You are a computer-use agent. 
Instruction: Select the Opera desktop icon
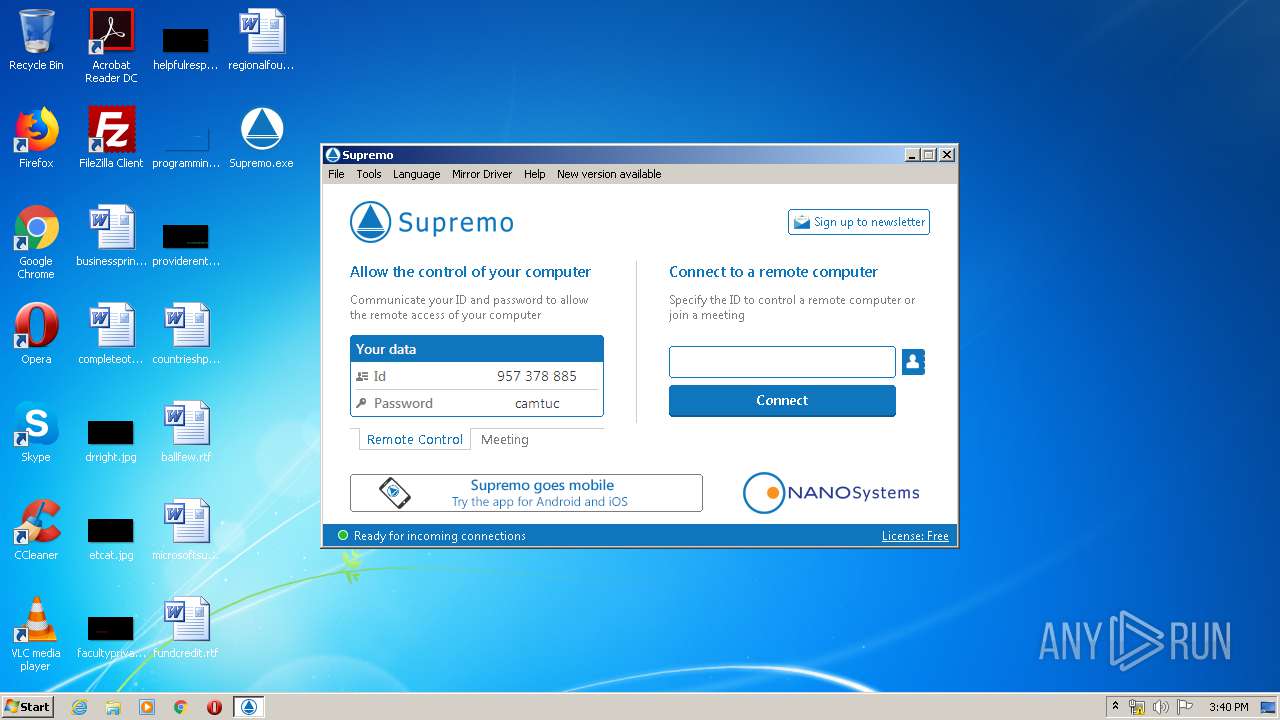tap(36, 334)
